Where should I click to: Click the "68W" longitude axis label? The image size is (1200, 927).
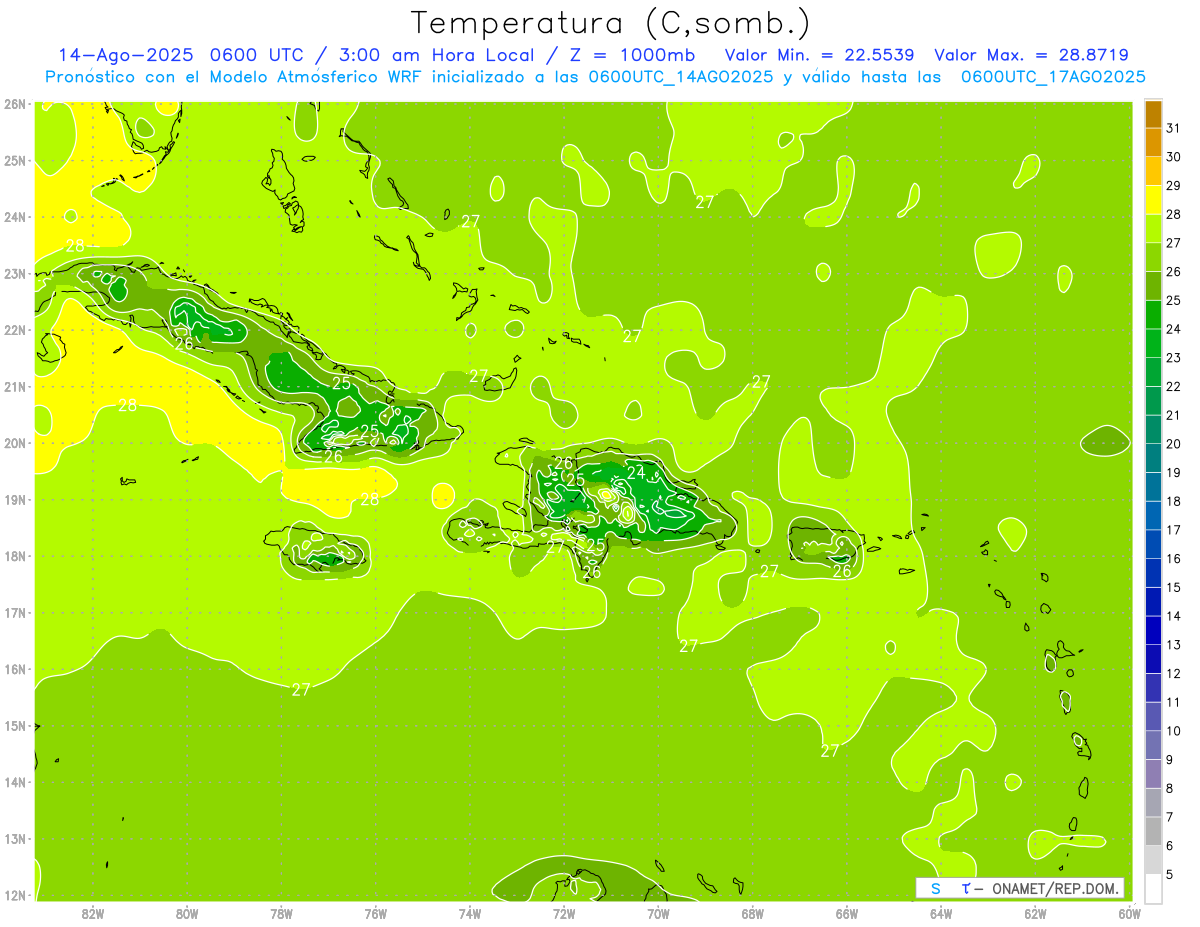(x=752, y=912)
